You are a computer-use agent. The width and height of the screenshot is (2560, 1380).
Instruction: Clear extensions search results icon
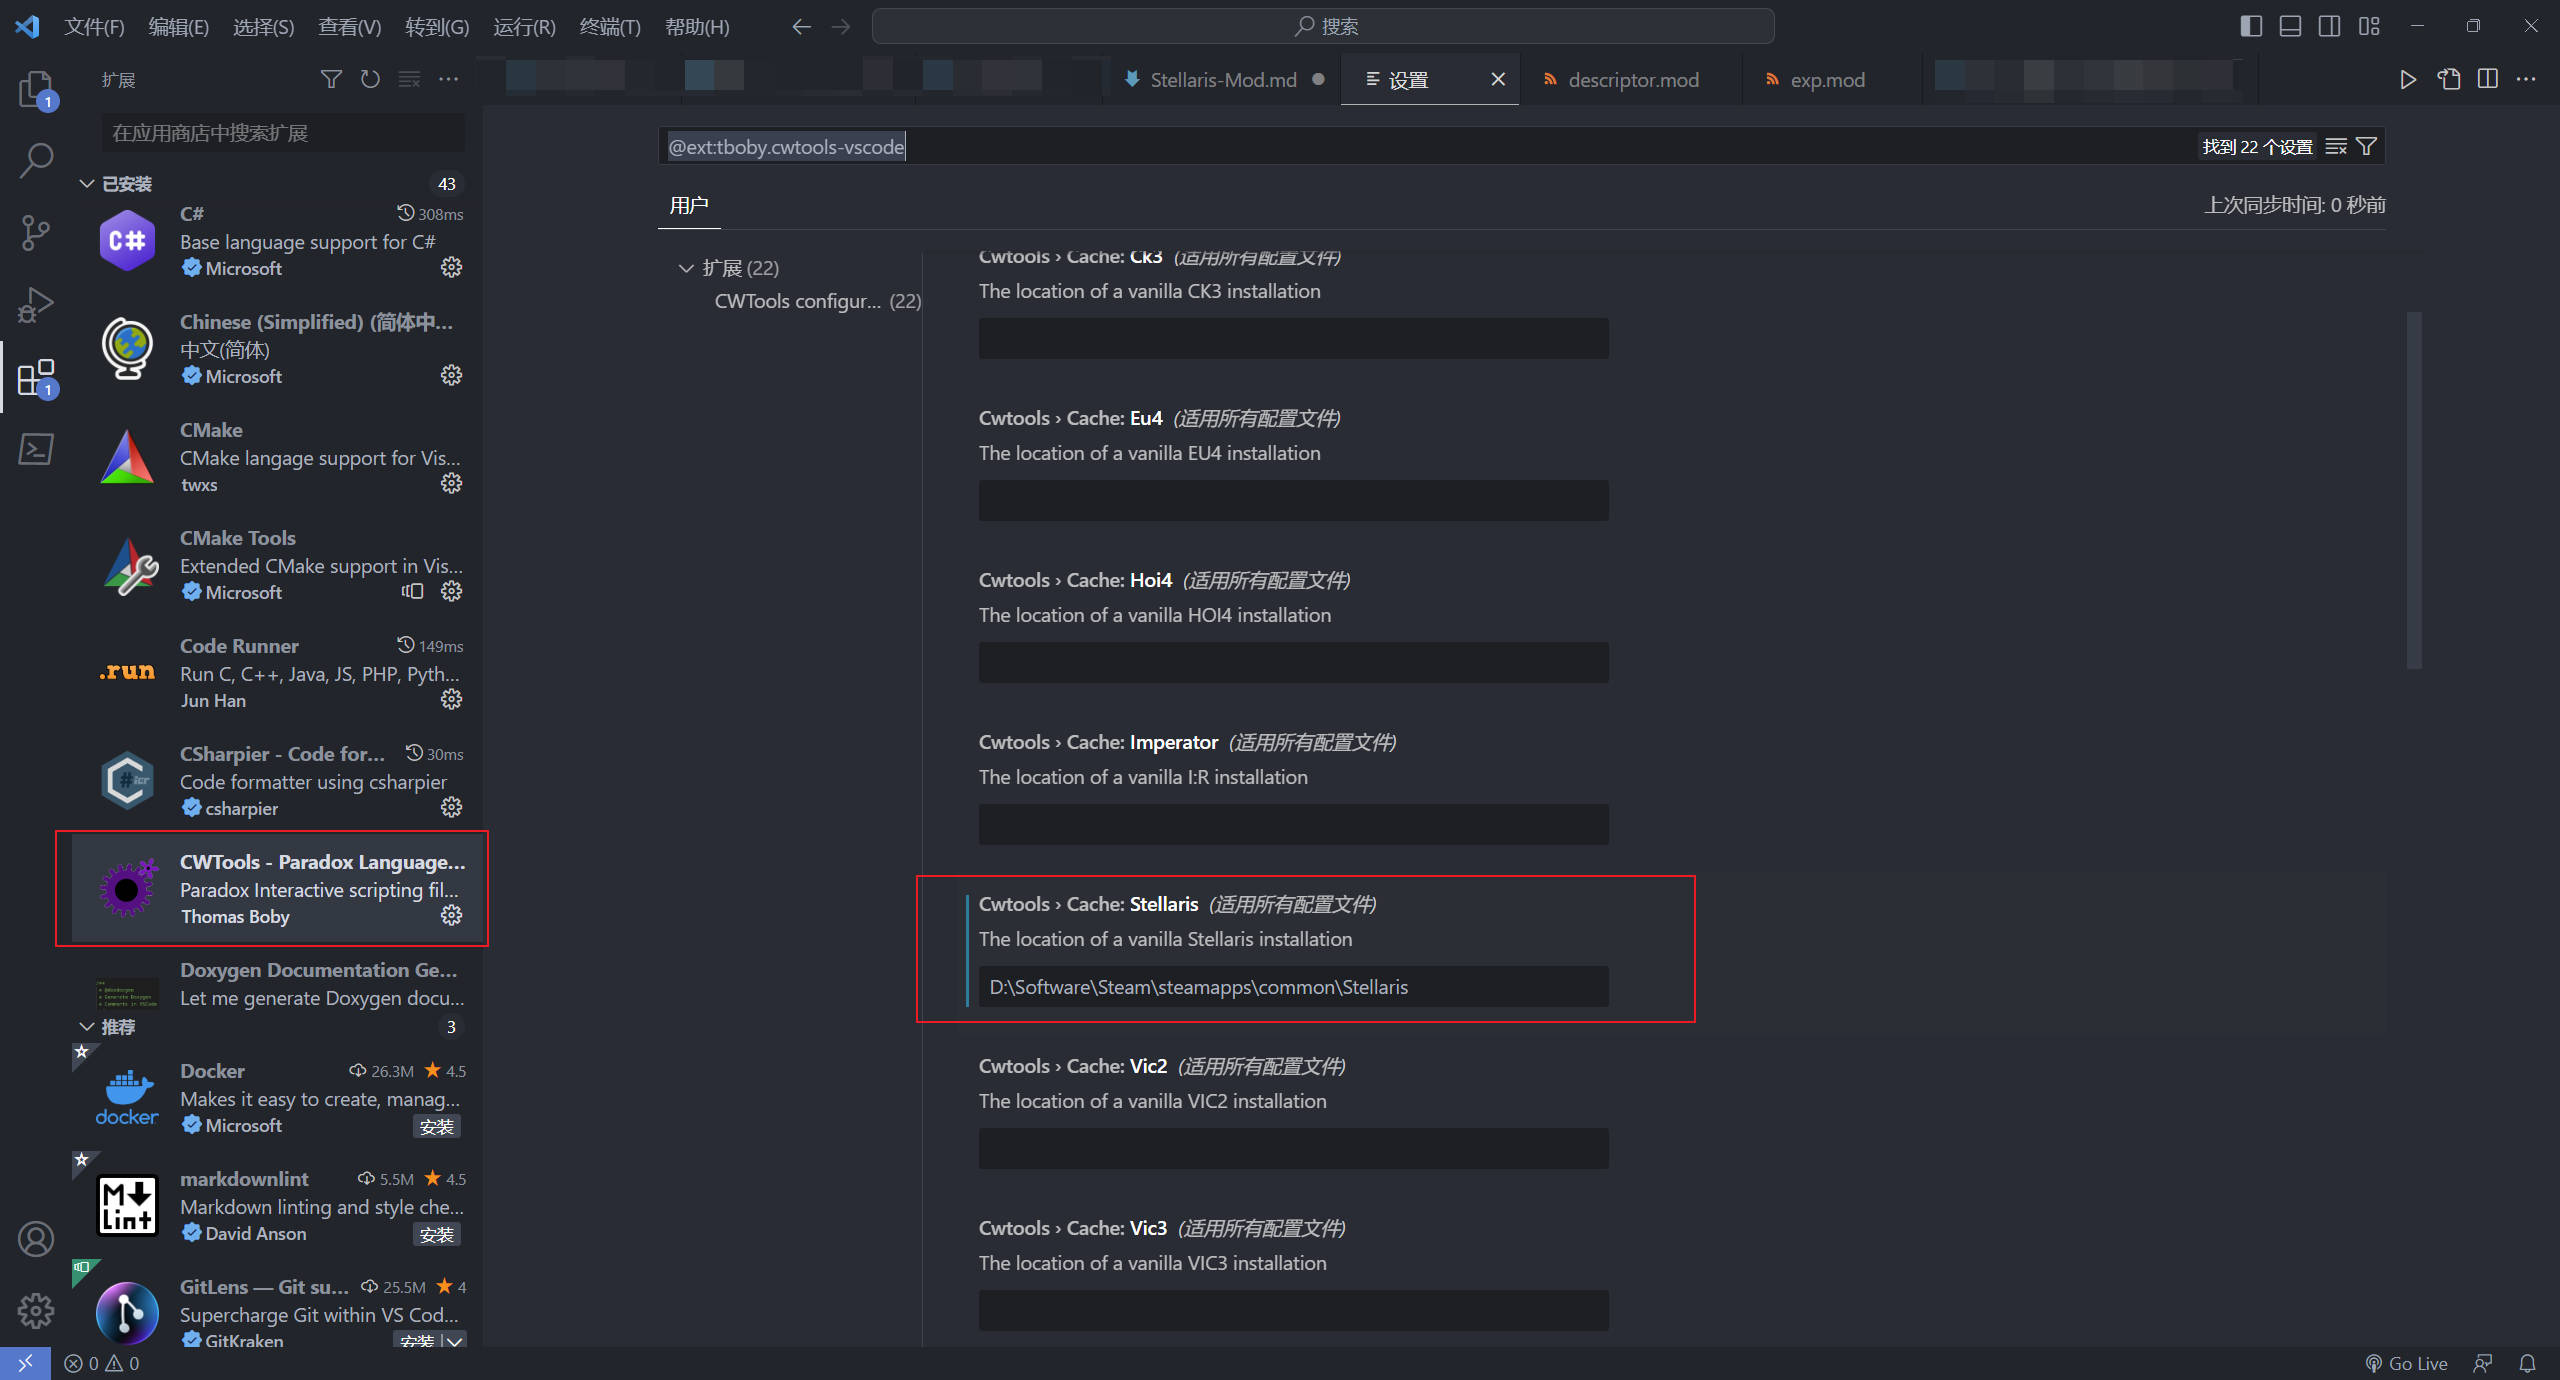tap(409, 79)
